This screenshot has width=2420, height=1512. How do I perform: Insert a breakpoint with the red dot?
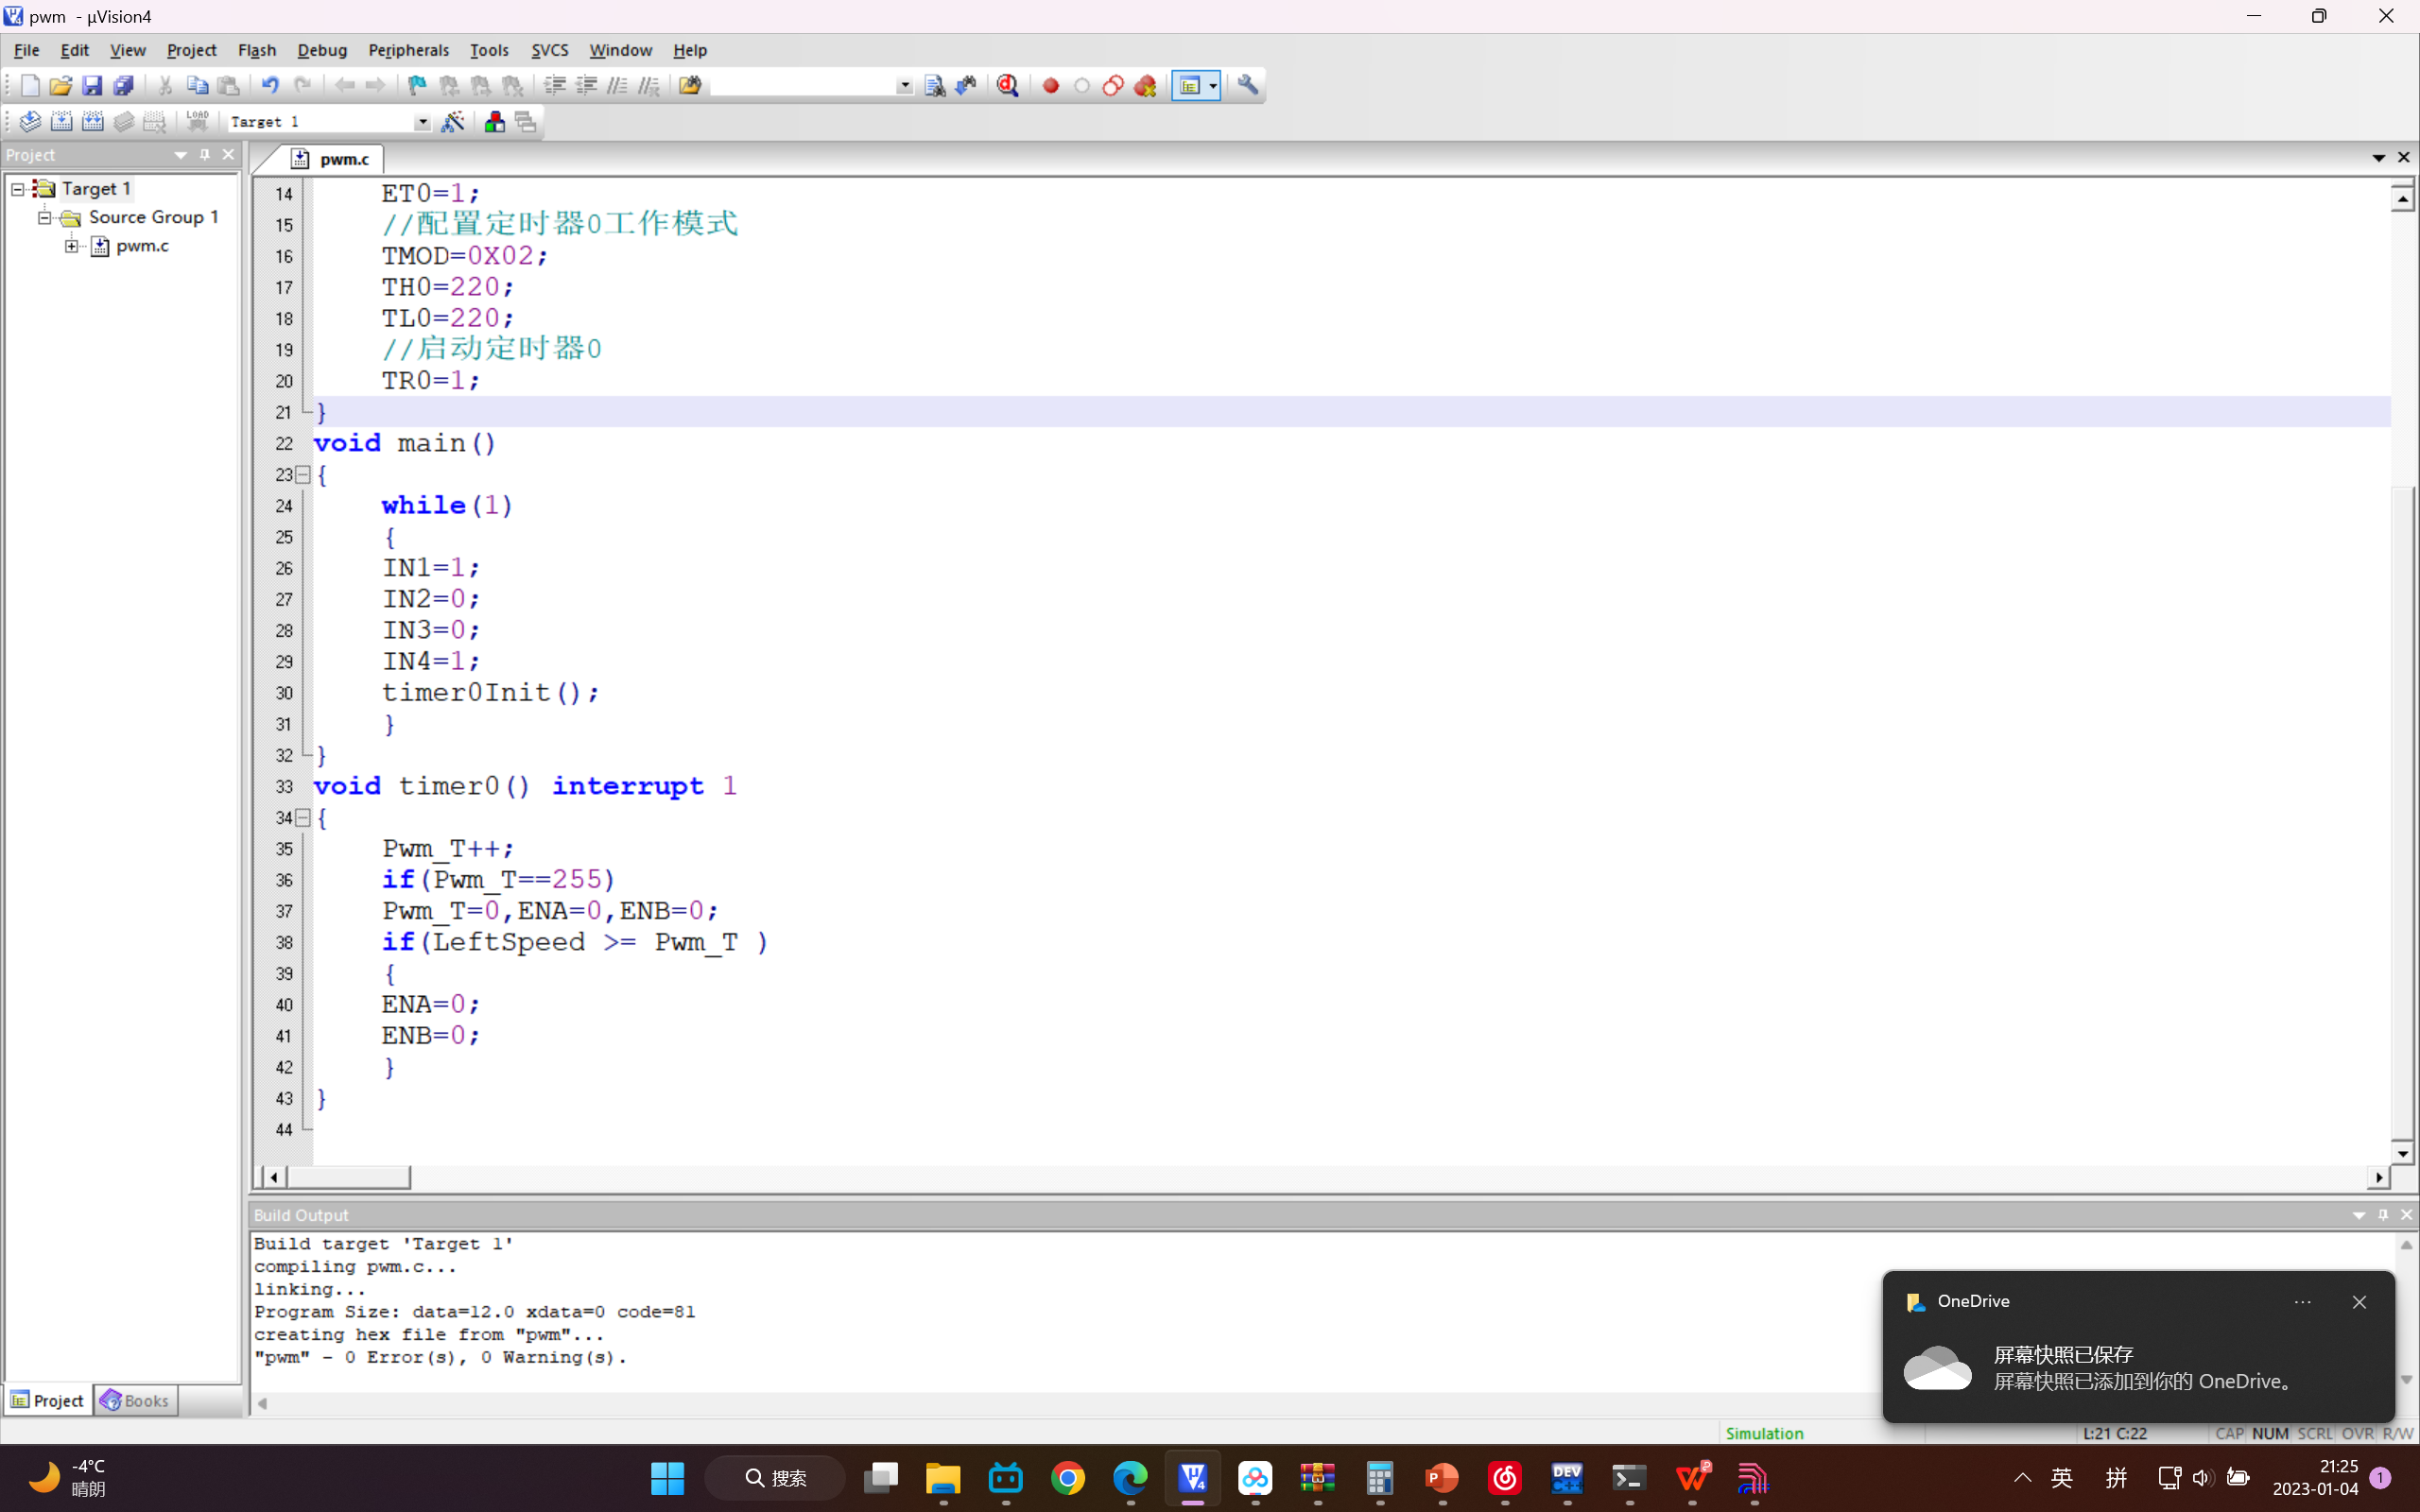click(x=1051, y=86)
